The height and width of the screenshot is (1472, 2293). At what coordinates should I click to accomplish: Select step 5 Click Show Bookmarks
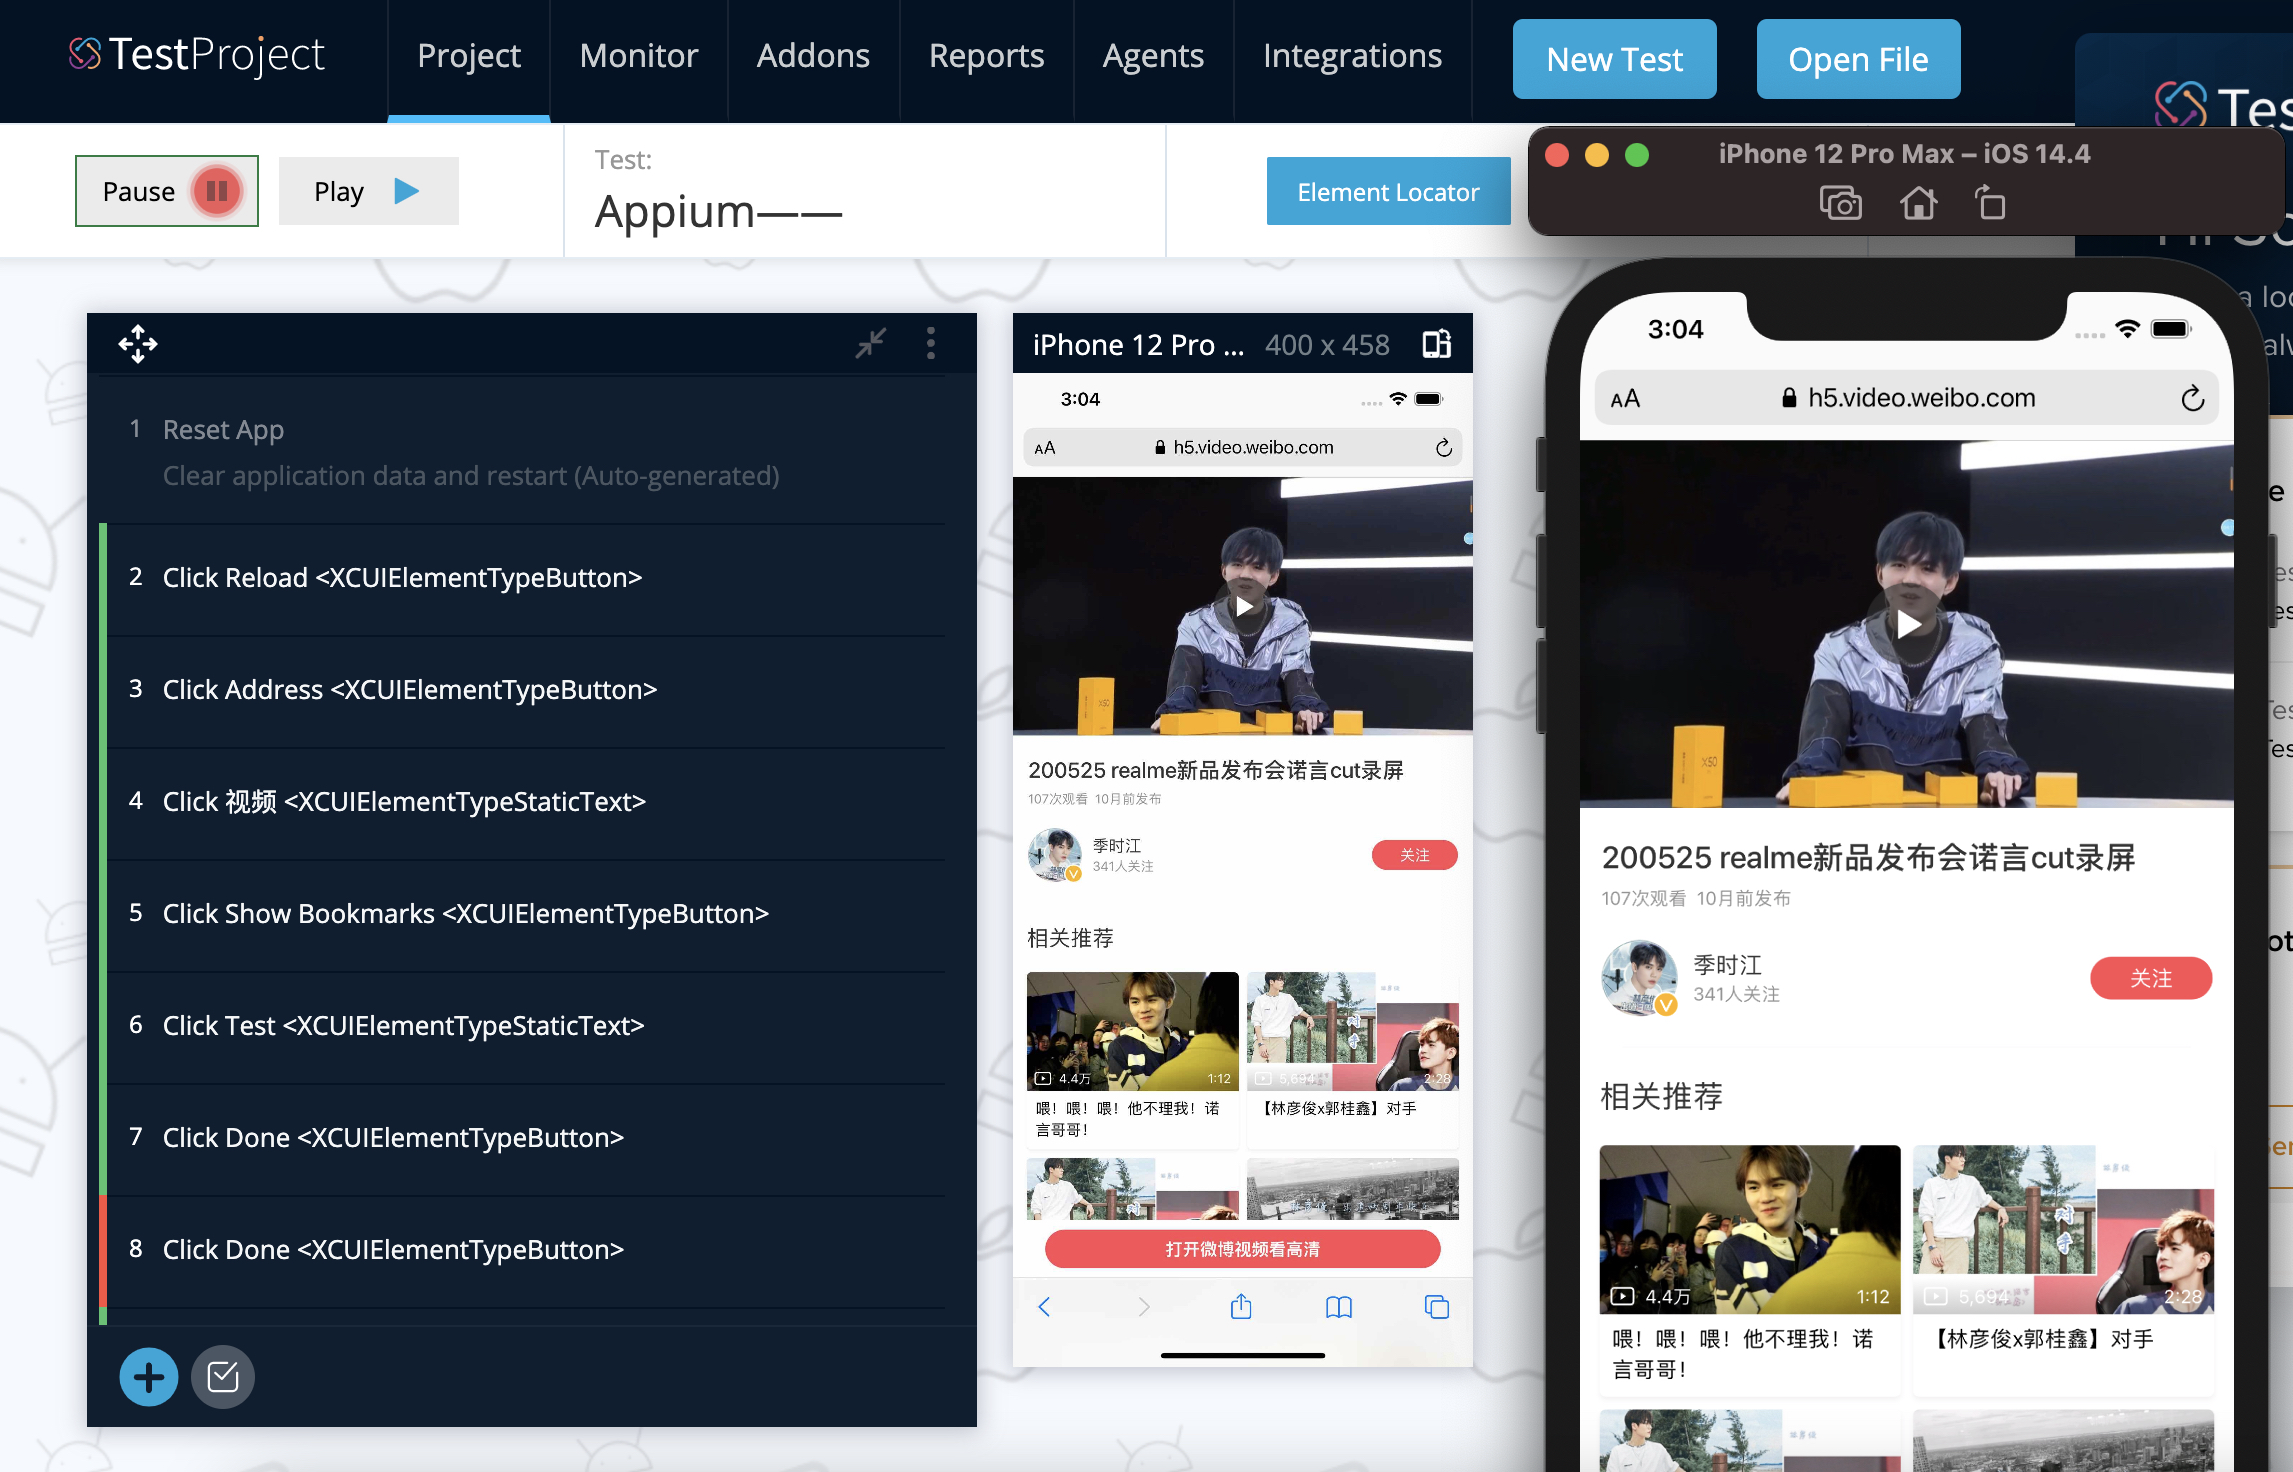pos(466,913)
